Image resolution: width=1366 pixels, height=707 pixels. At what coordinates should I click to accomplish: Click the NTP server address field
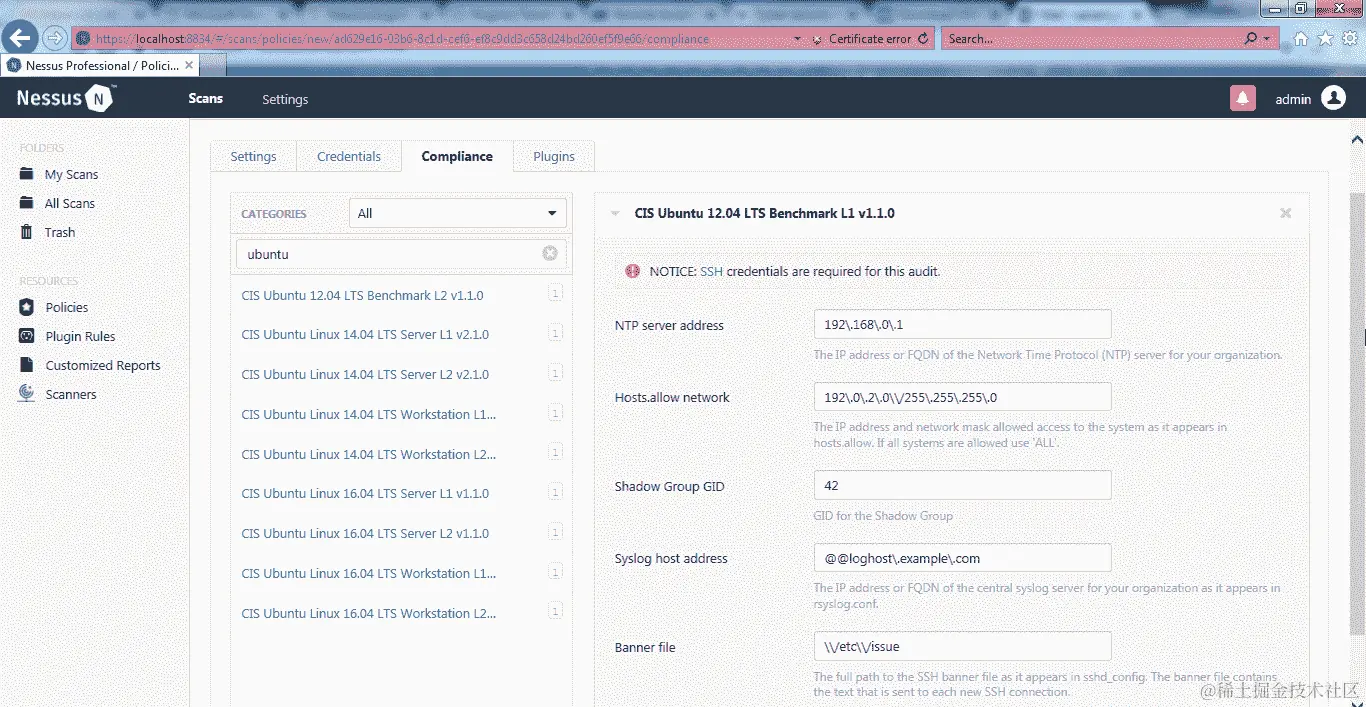pos(963,324)
